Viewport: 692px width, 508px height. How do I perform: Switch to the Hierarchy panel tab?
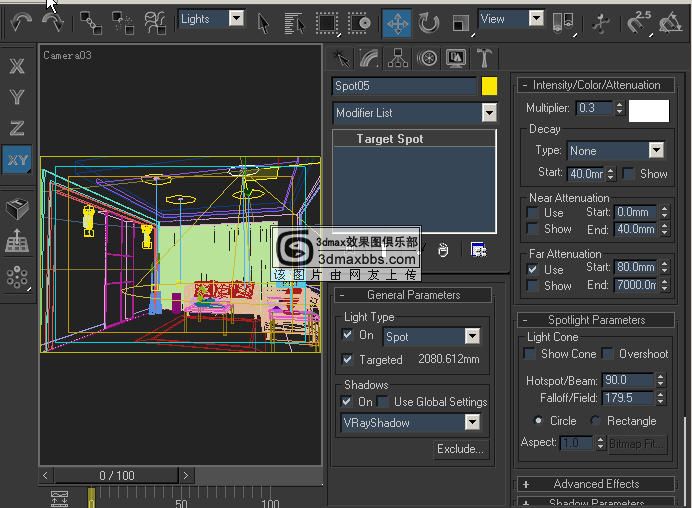point(398,58)
